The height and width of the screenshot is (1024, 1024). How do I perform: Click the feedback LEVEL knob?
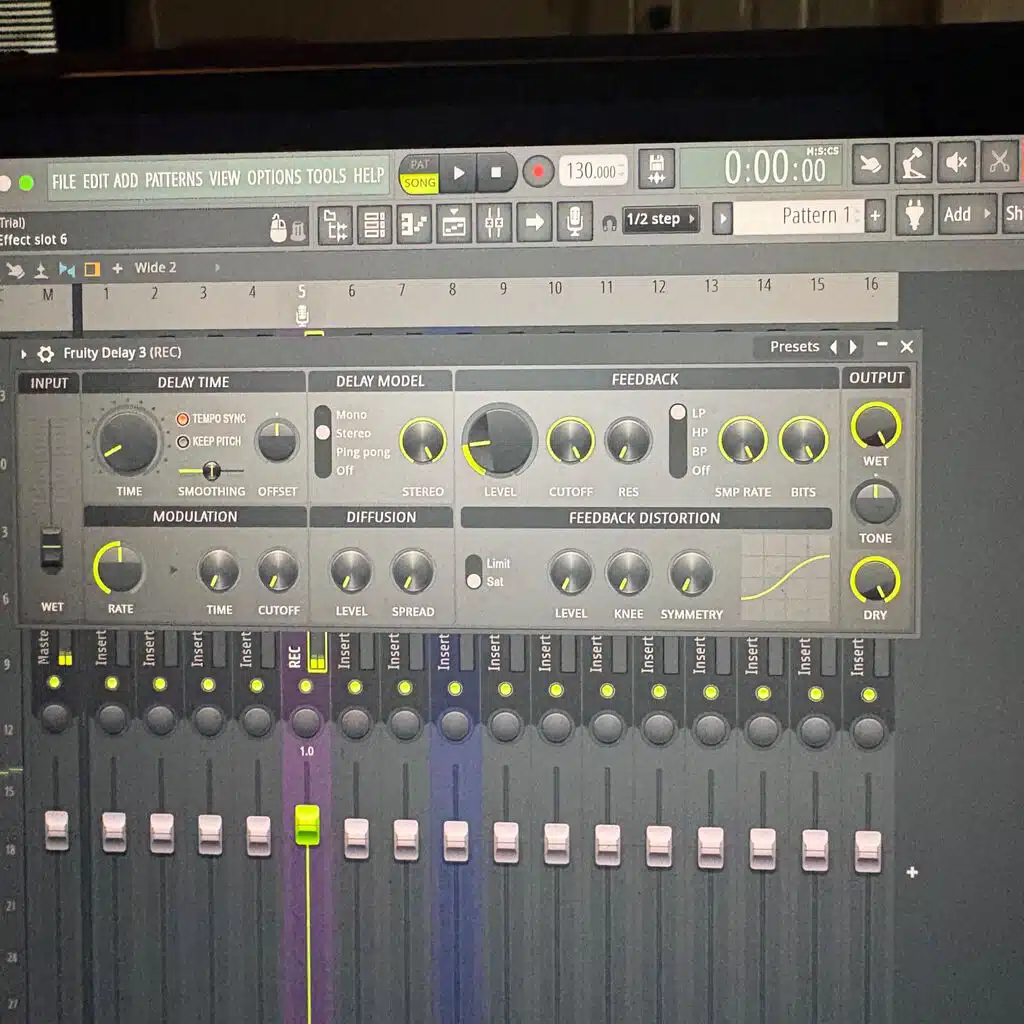[x=499, y=440]
